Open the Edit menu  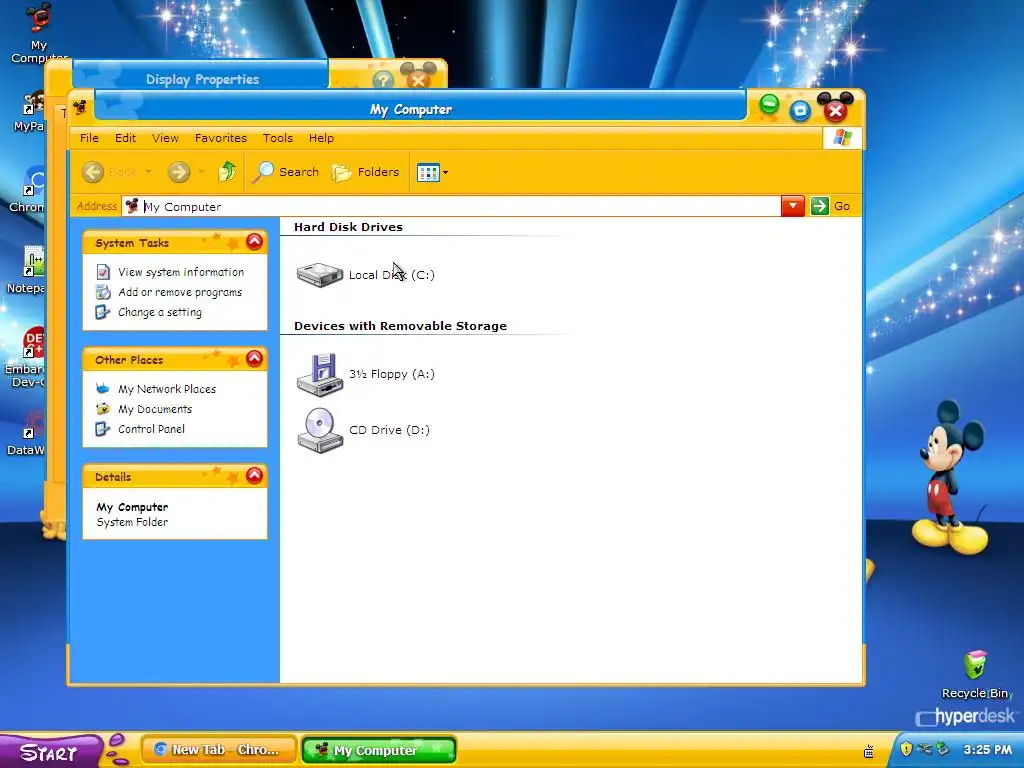pyautogui.click(x=125, y=138)
